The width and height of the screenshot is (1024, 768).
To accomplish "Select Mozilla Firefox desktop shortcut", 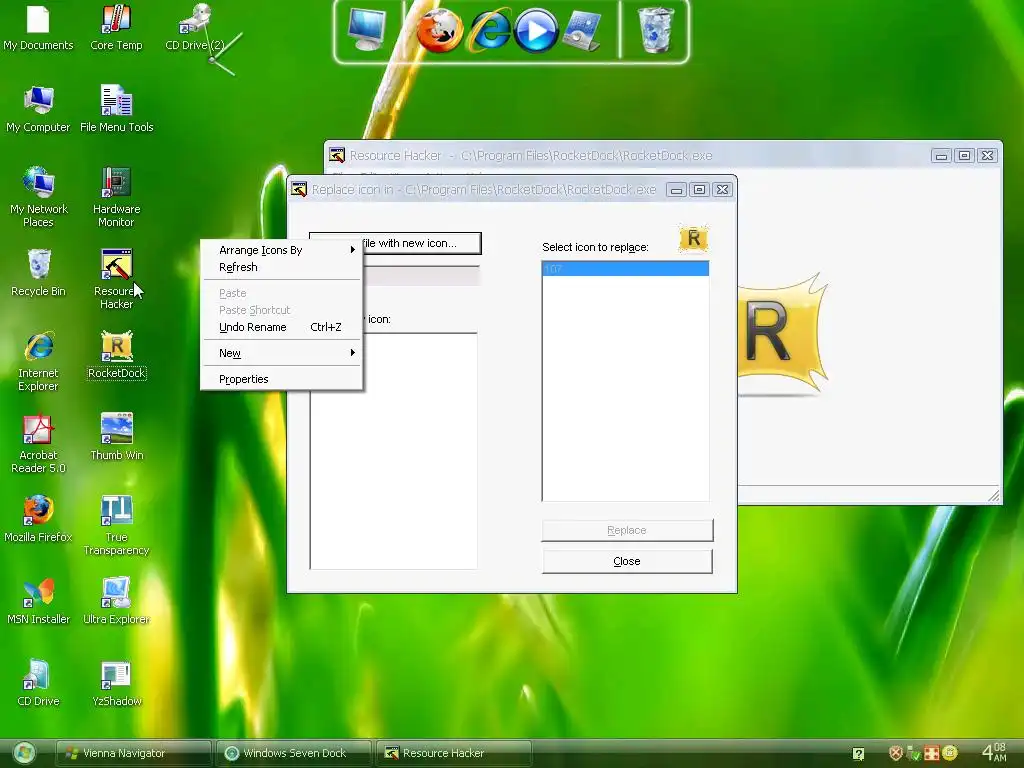I will point(38,520).
